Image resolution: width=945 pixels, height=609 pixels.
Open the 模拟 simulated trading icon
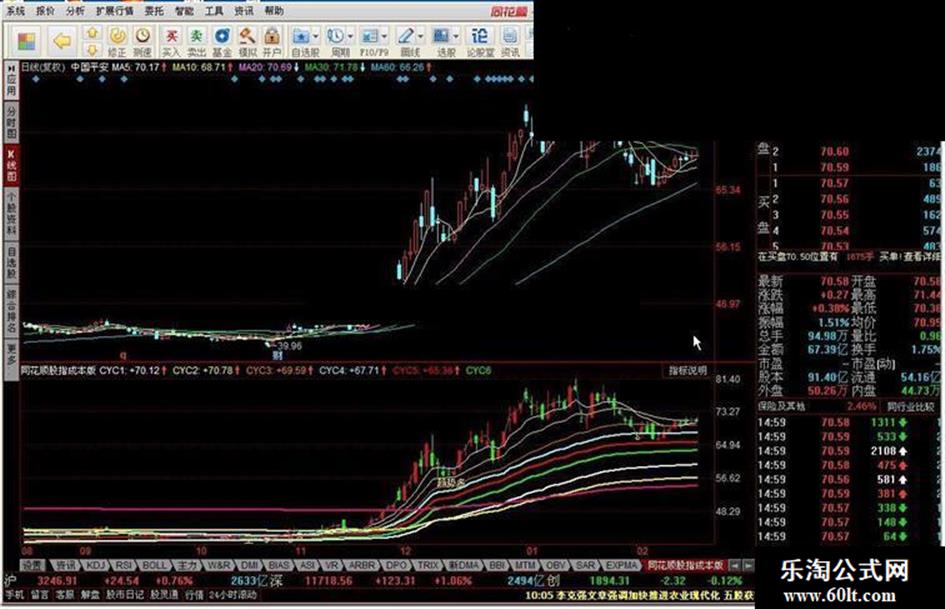(247, 41)
